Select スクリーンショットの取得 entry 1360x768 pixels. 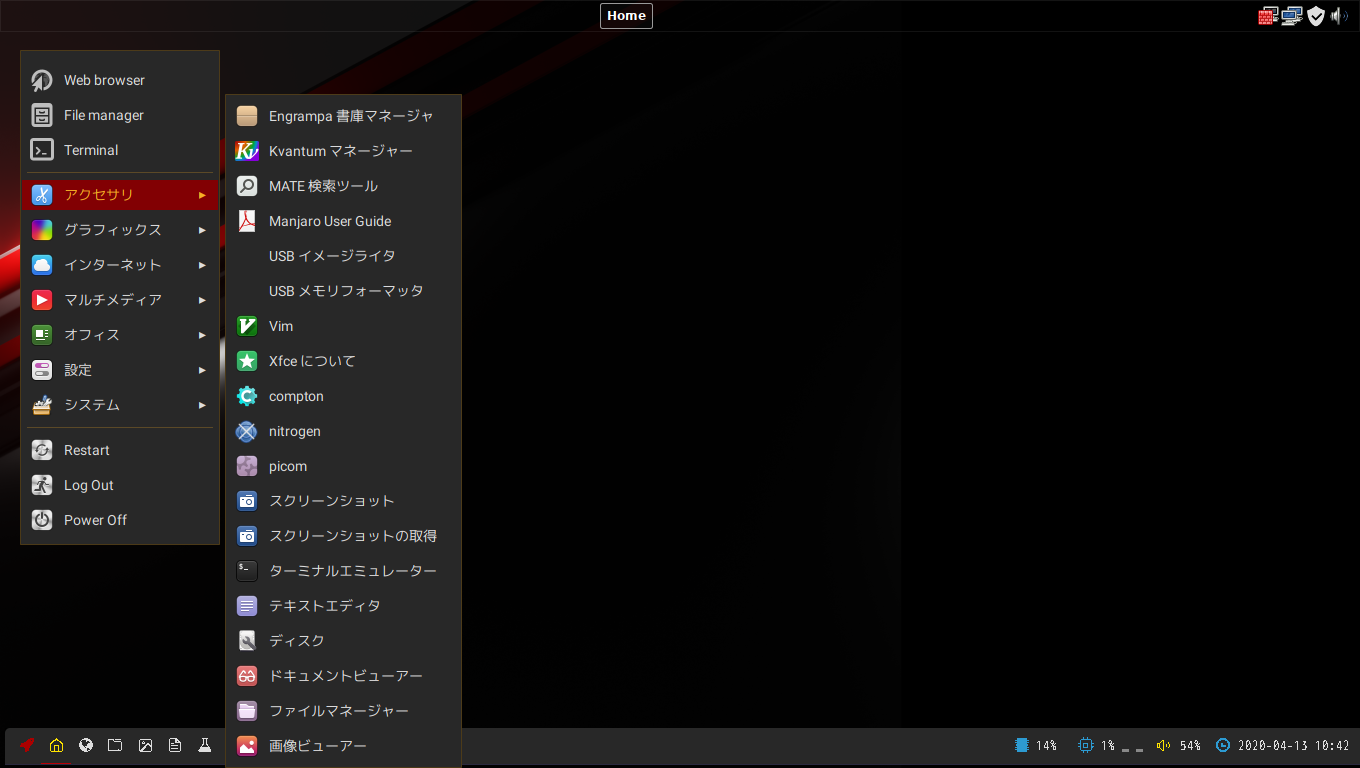tap(343, 536)
